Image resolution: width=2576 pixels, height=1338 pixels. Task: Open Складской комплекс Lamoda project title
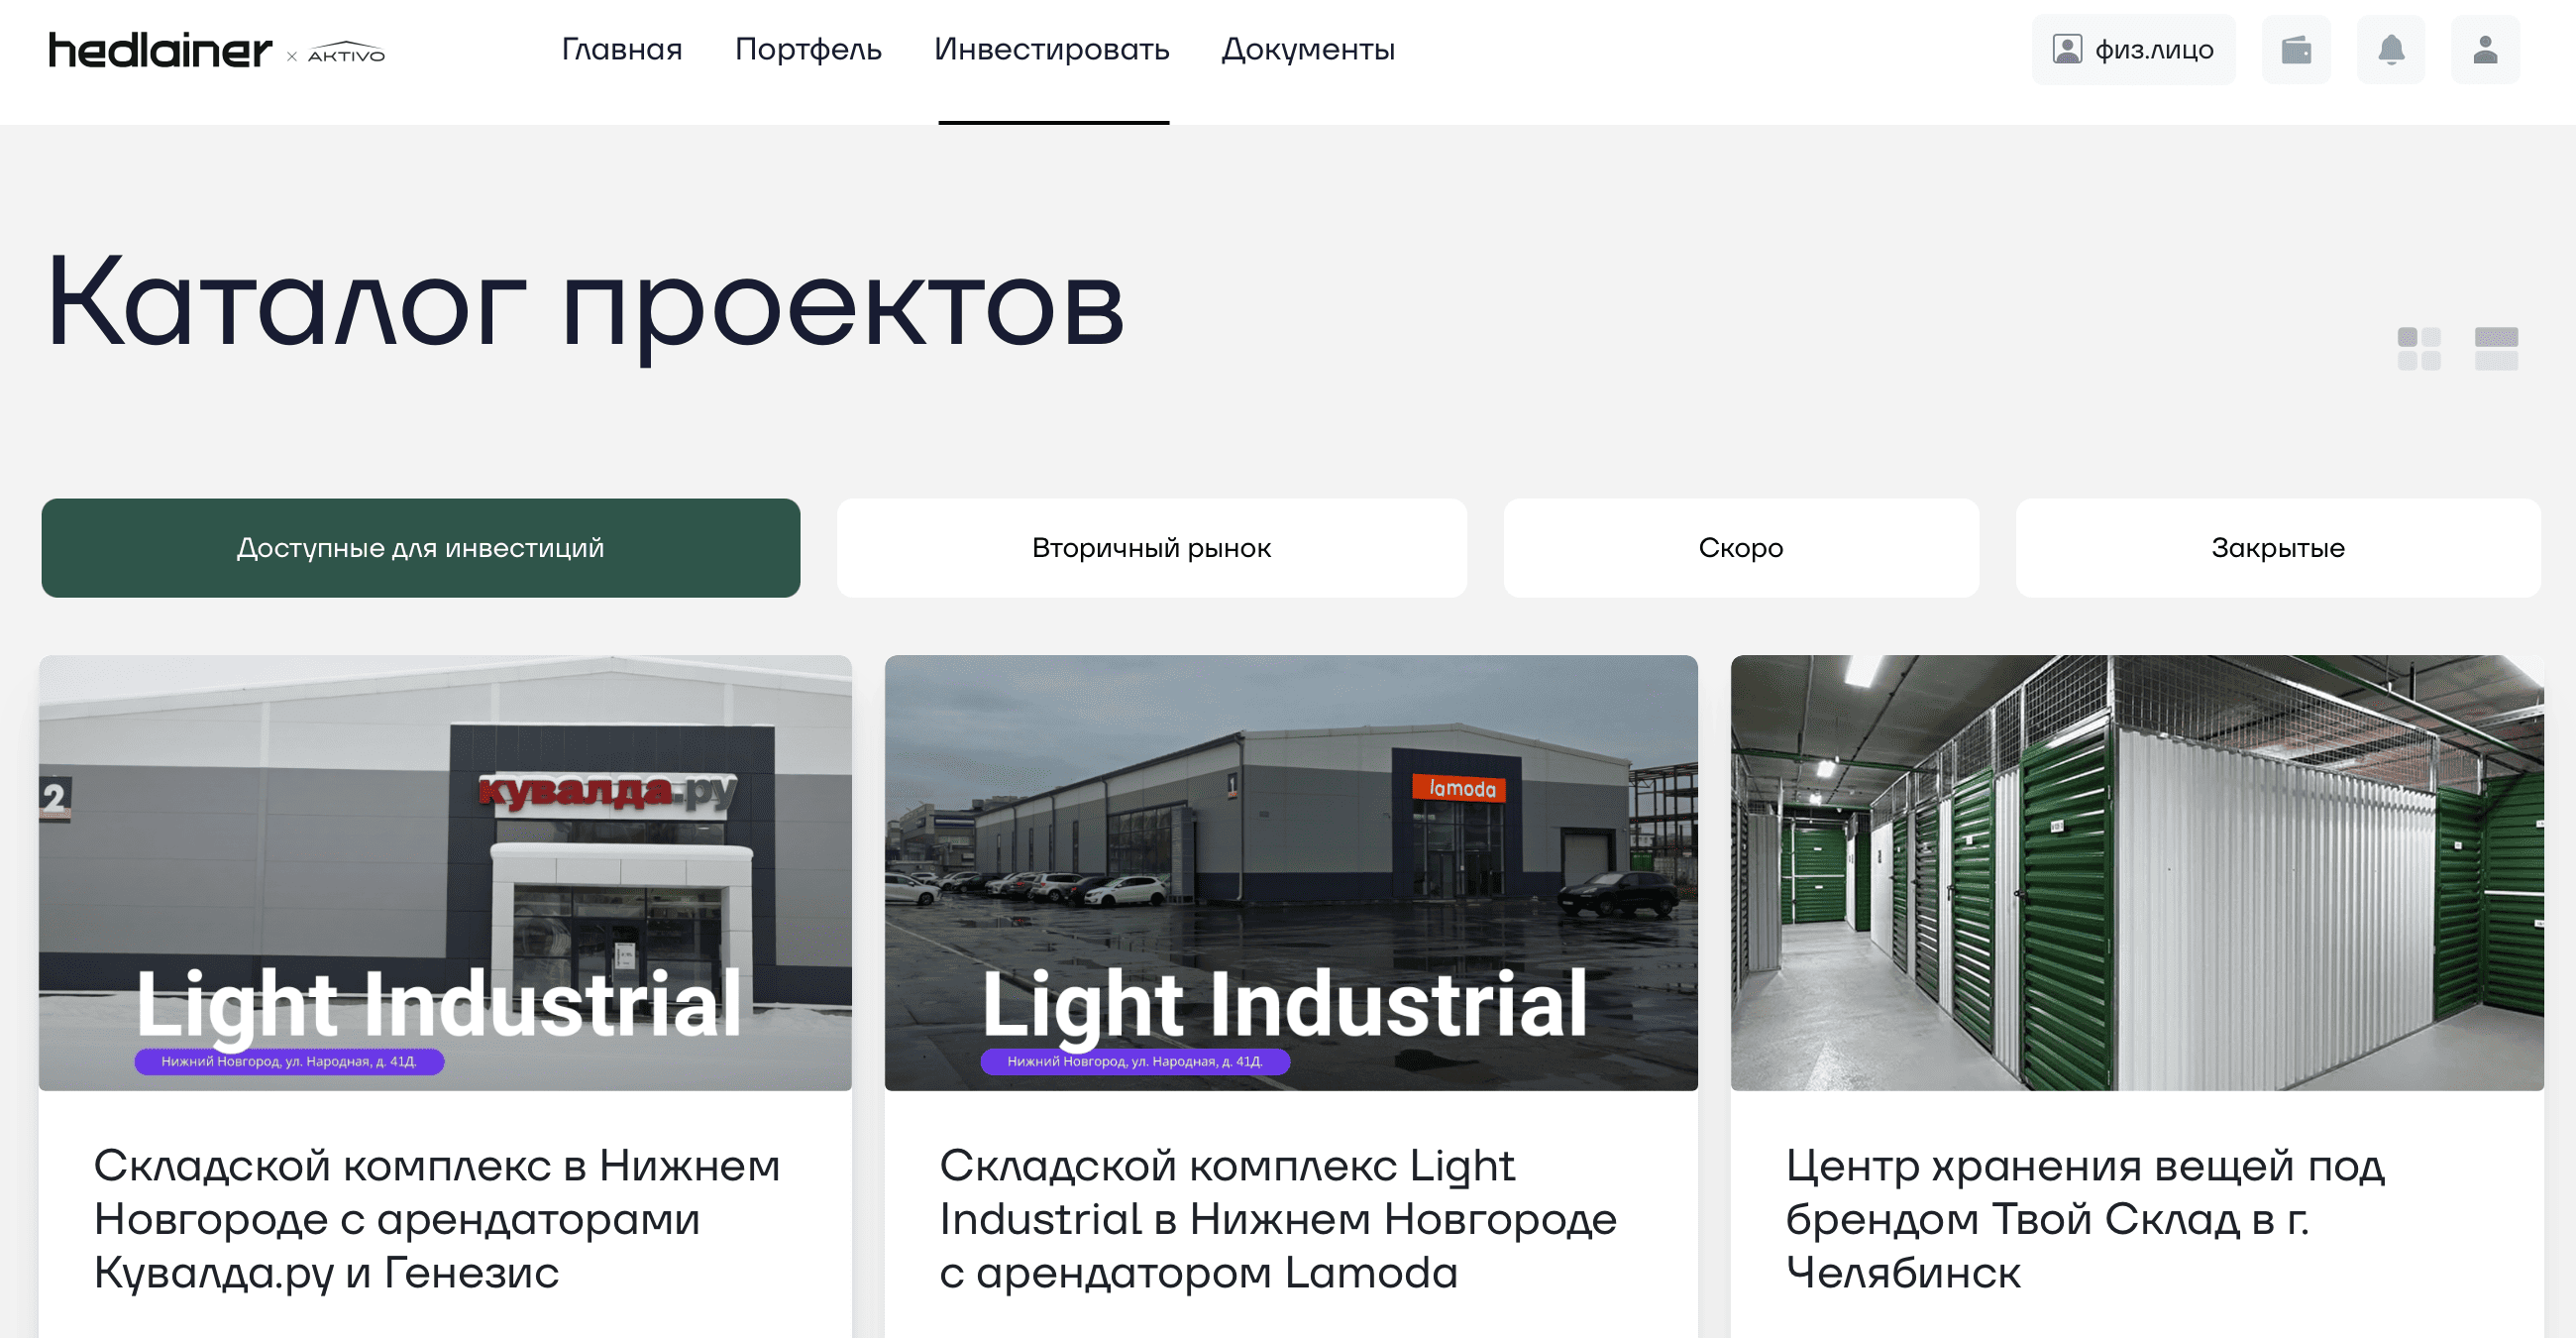tap(1278, 1219)
